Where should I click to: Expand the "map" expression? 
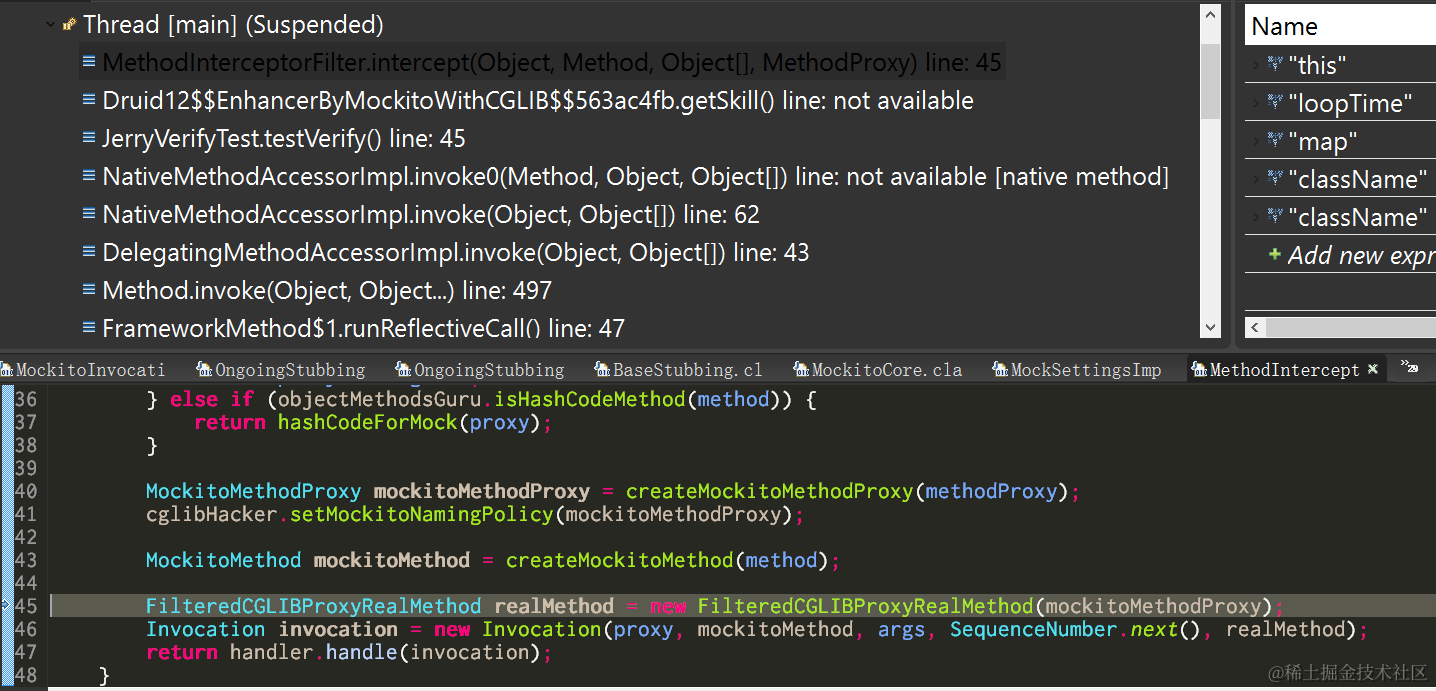tap(1256, 142)
